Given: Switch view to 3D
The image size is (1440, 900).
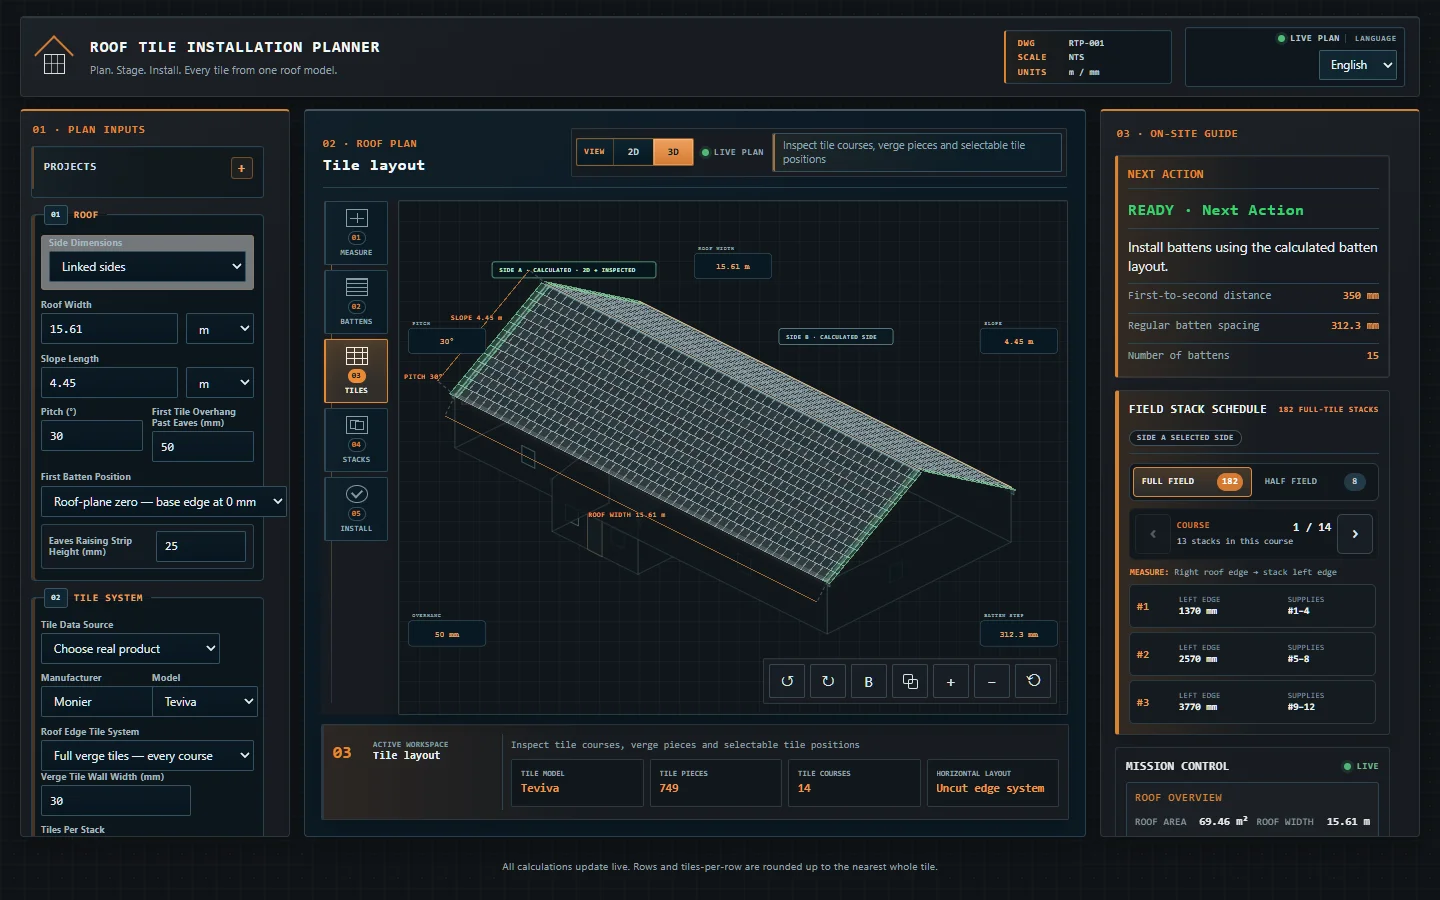Looking at the screenshot, I should point(673,152).
